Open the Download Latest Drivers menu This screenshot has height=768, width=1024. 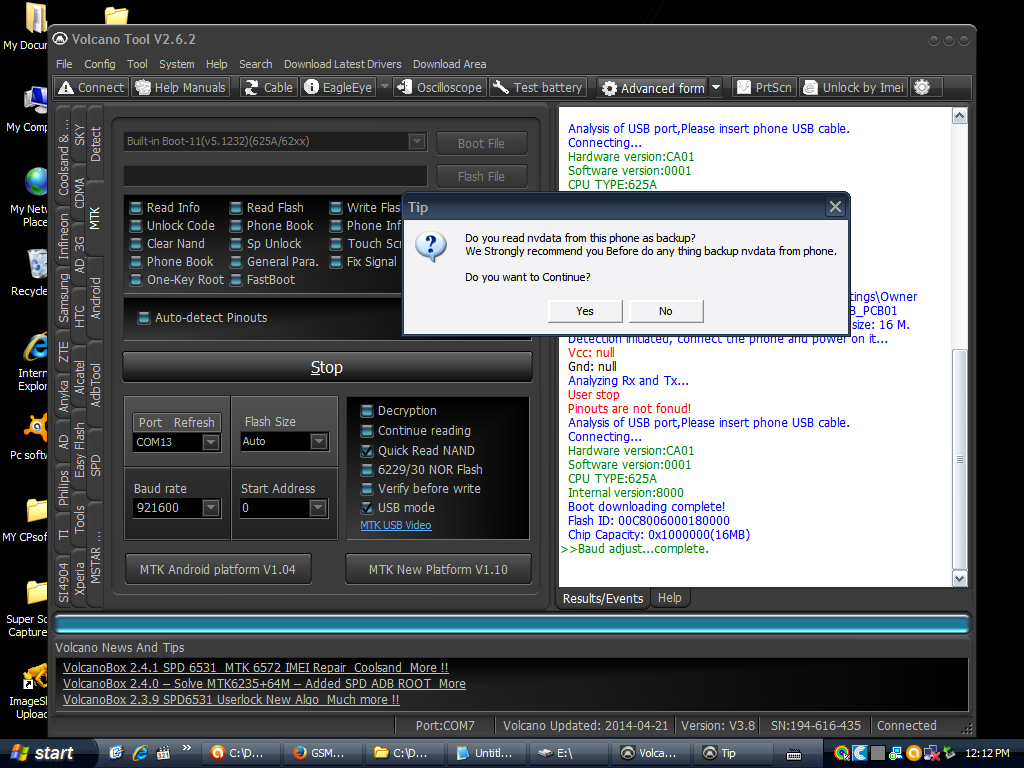coord(342,64)
